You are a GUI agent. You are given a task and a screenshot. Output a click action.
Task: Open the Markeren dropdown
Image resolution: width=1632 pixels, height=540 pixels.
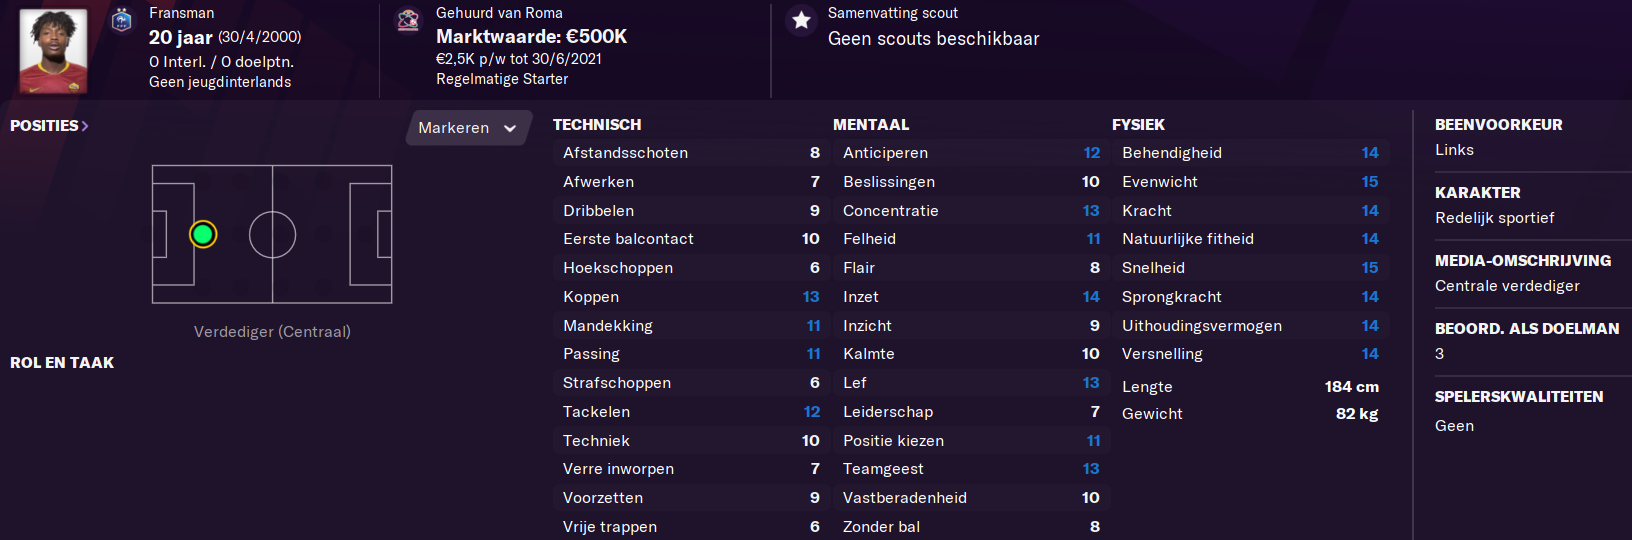tap(468, 128)
